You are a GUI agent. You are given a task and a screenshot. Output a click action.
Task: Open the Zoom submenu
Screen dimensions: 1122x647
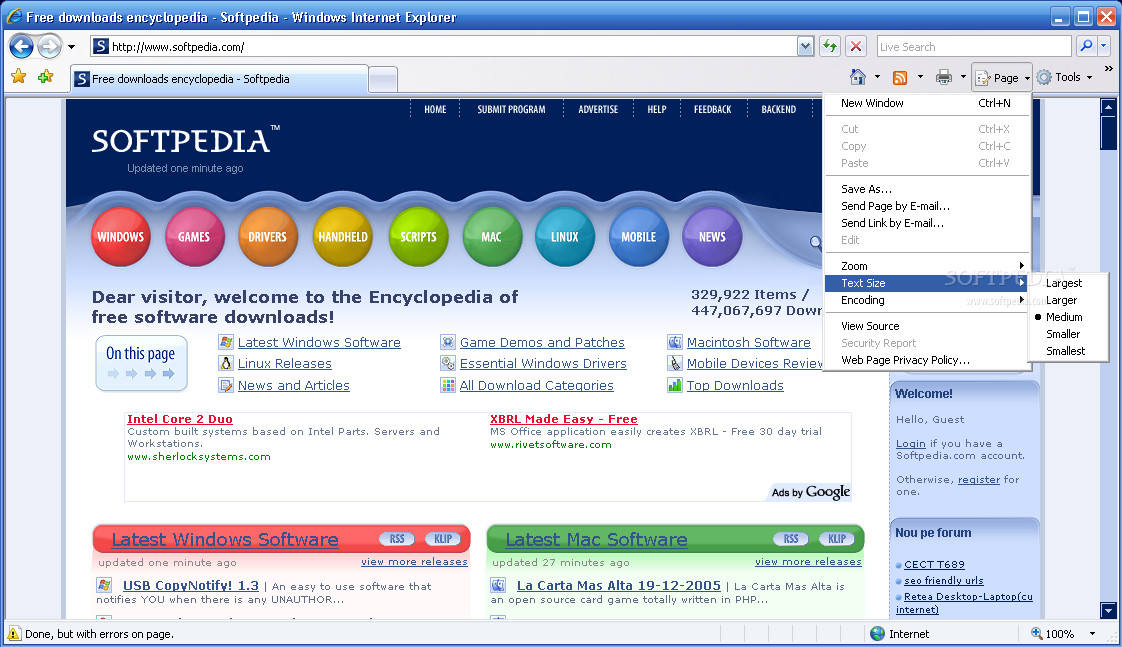pos(927,266)
